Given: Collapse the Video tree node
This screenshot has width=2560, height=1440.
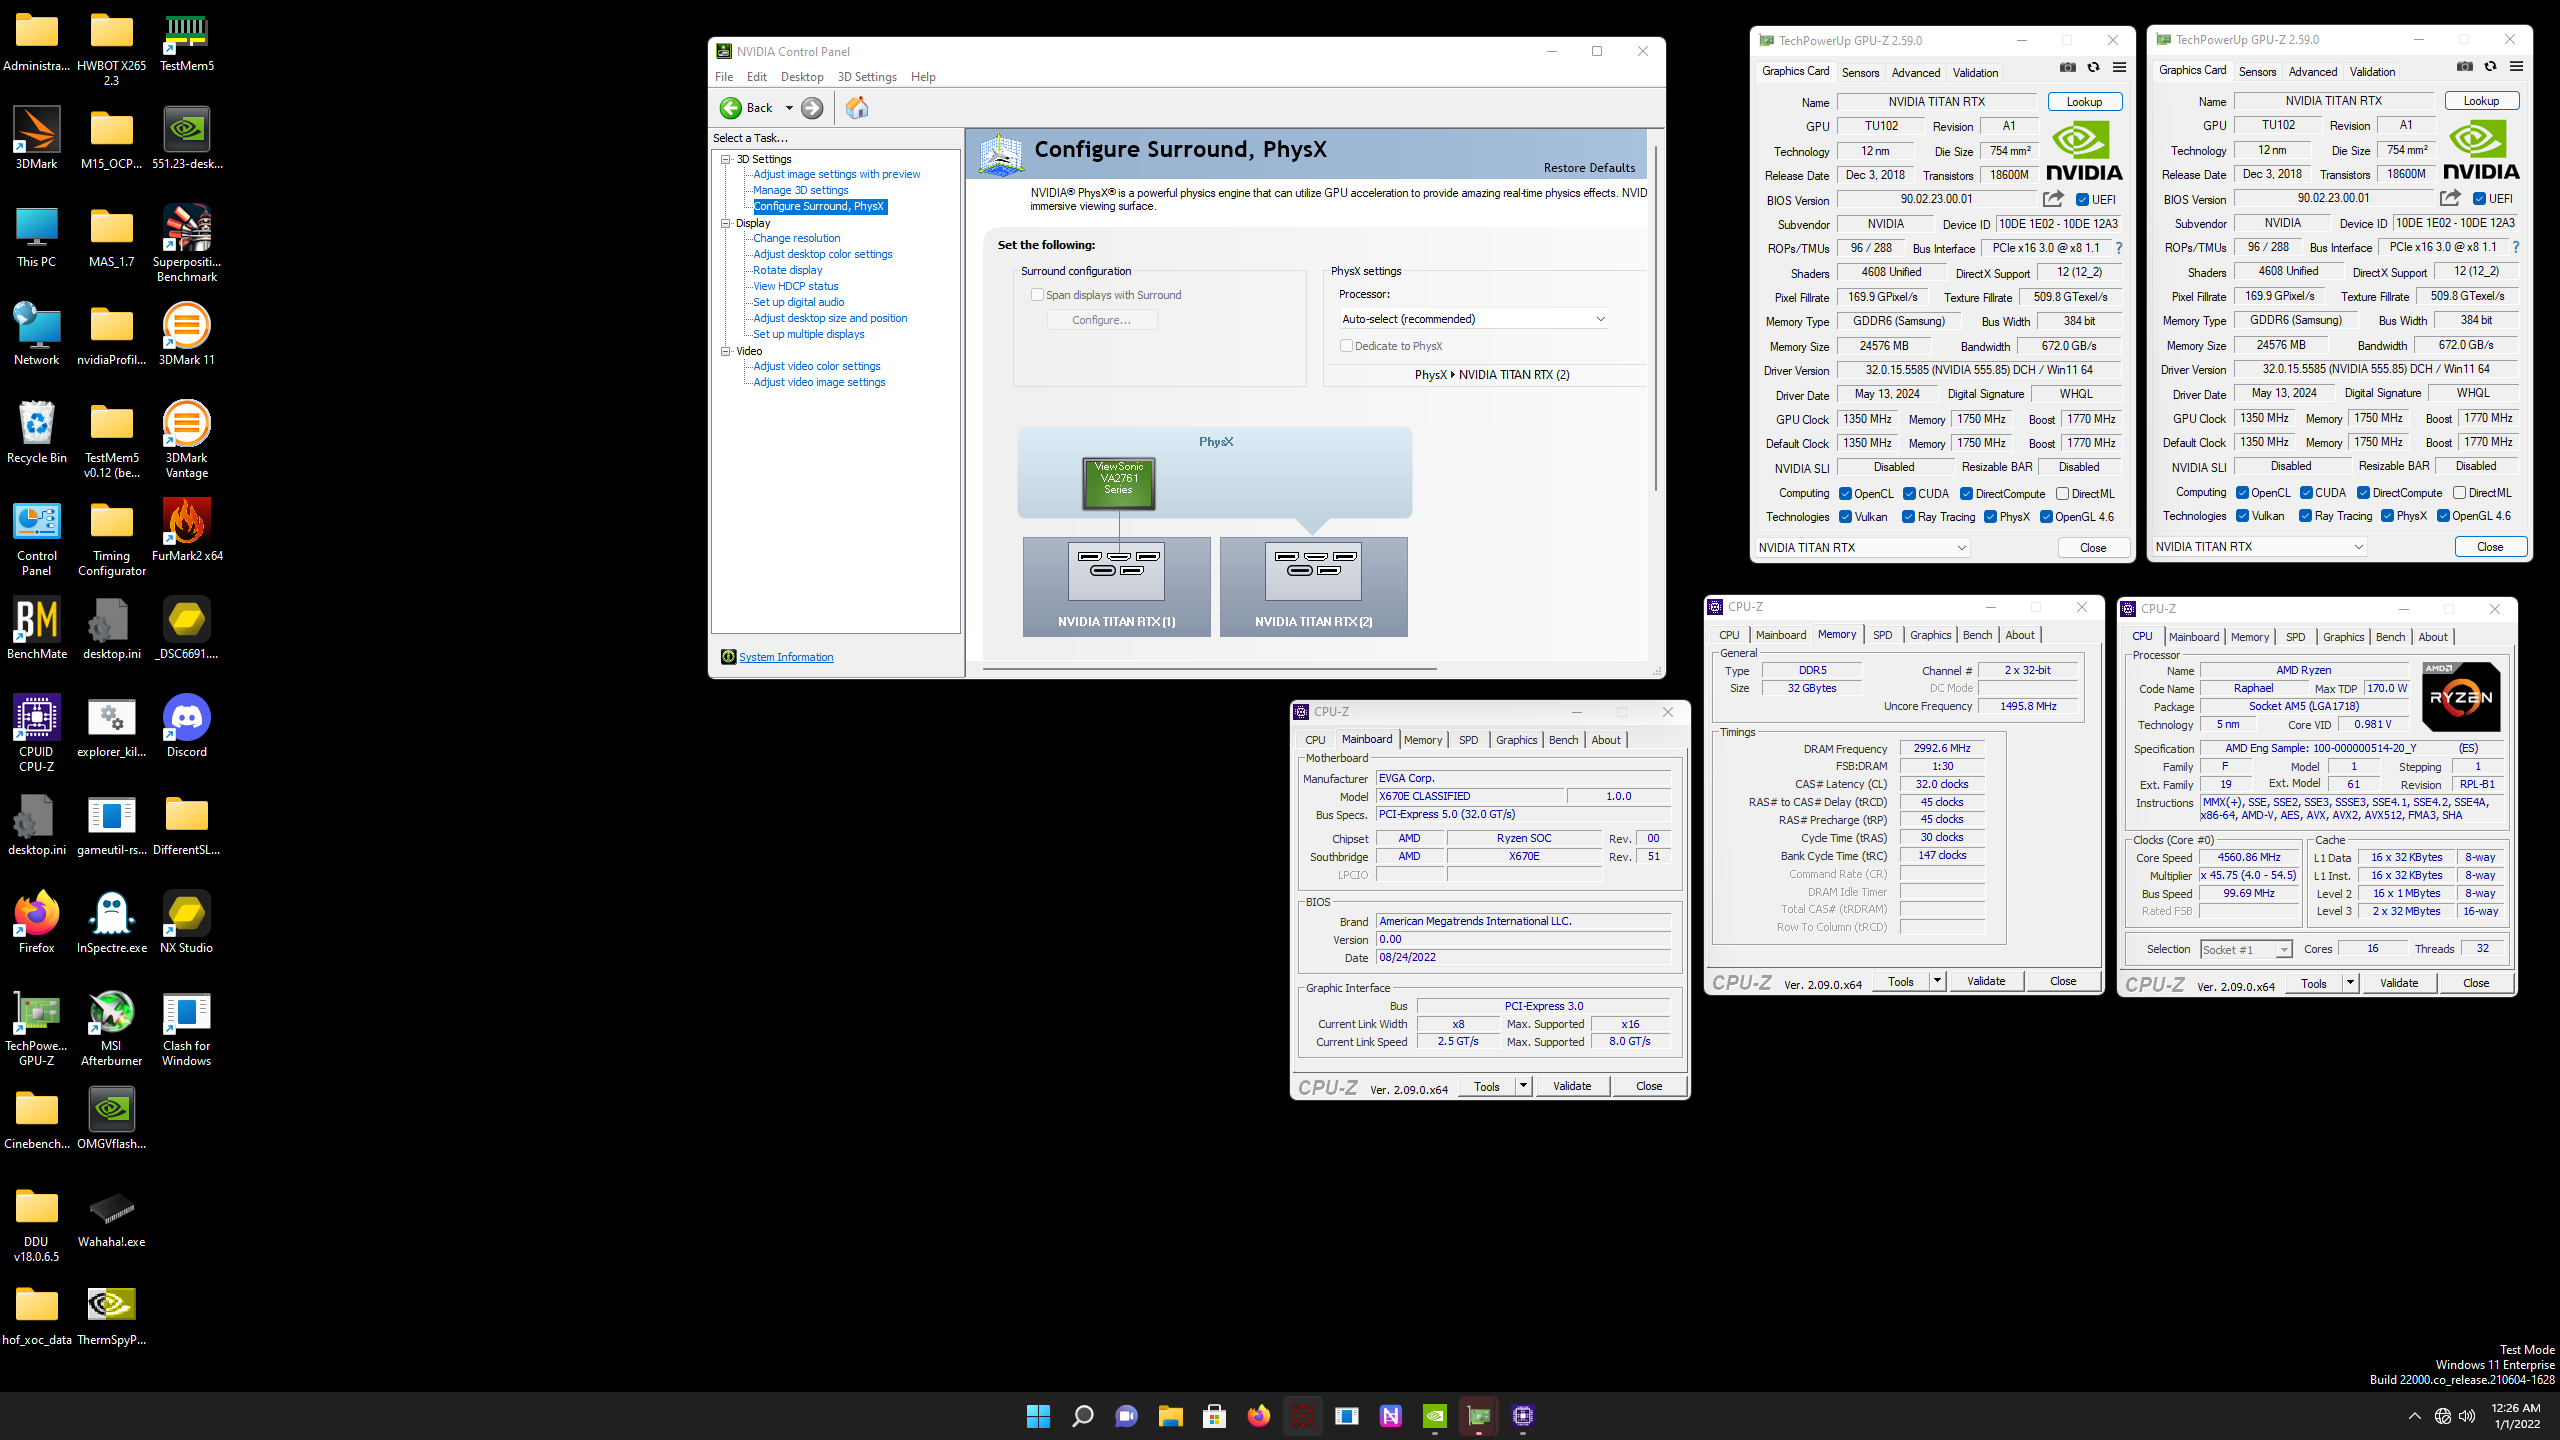Looking at the screenshot, I should click(x=727, y=351).
